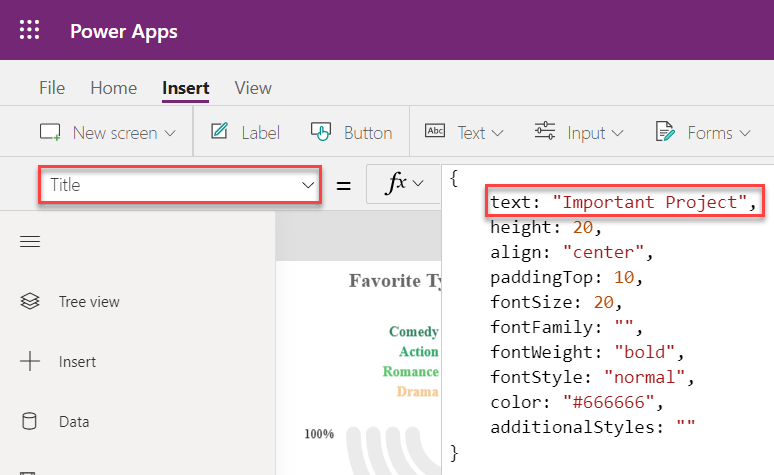The image size is (774, 475).
Task: Click the "Important Project" text value in formula
Action: click(x=651, y=202)
